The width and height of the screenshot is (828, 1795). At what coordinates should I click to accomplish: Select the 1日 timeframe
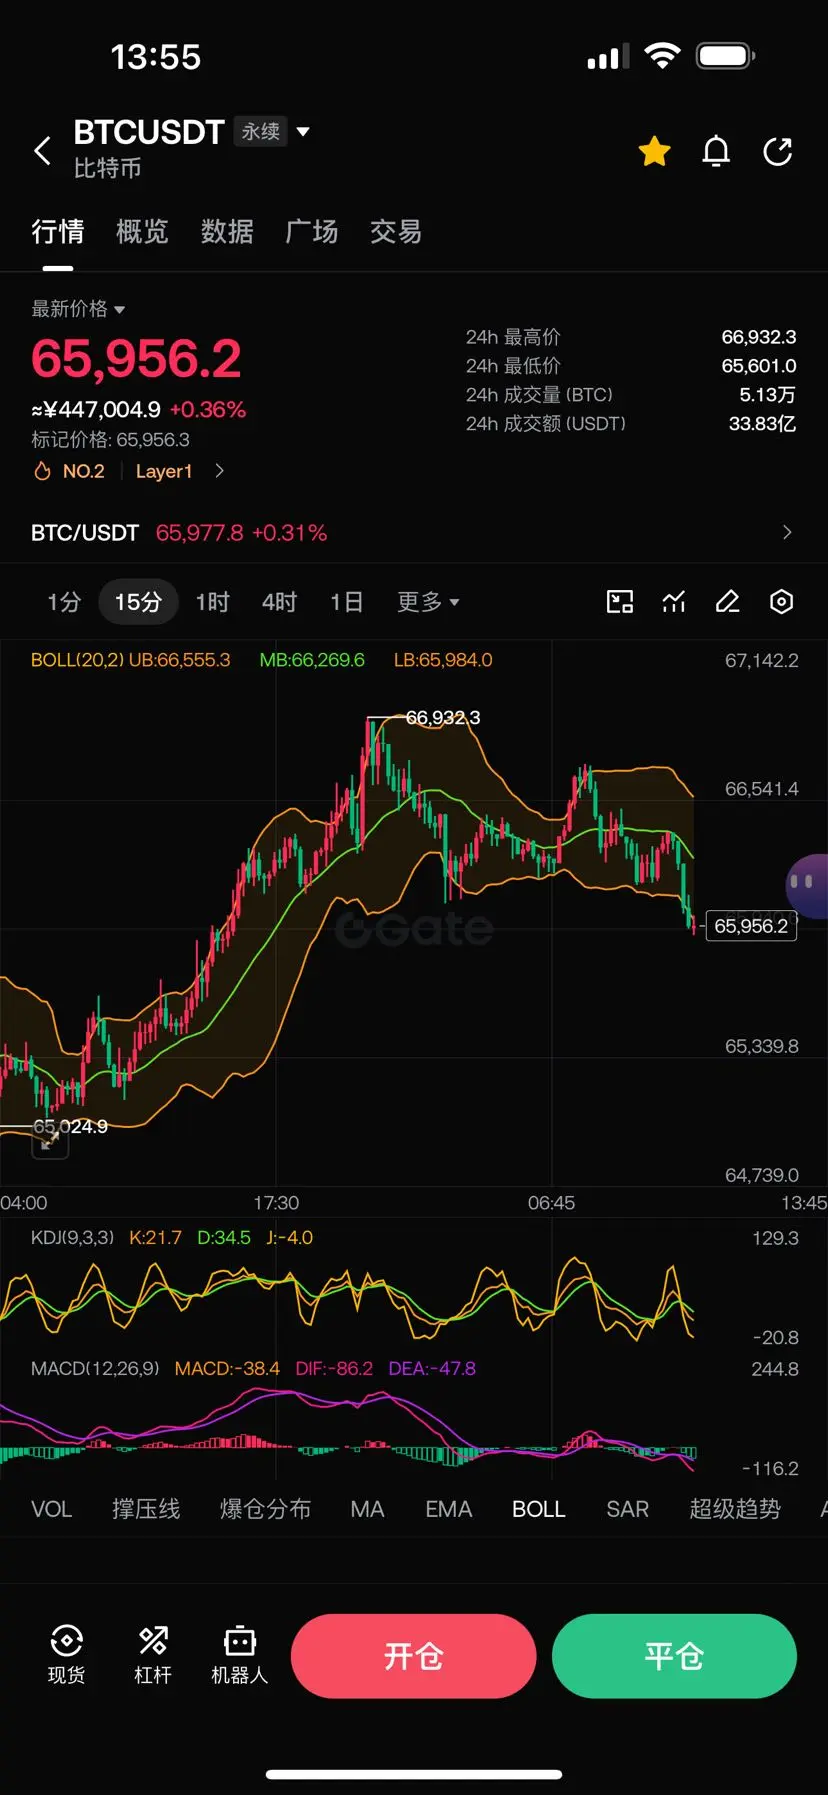[x=346, y=602]
